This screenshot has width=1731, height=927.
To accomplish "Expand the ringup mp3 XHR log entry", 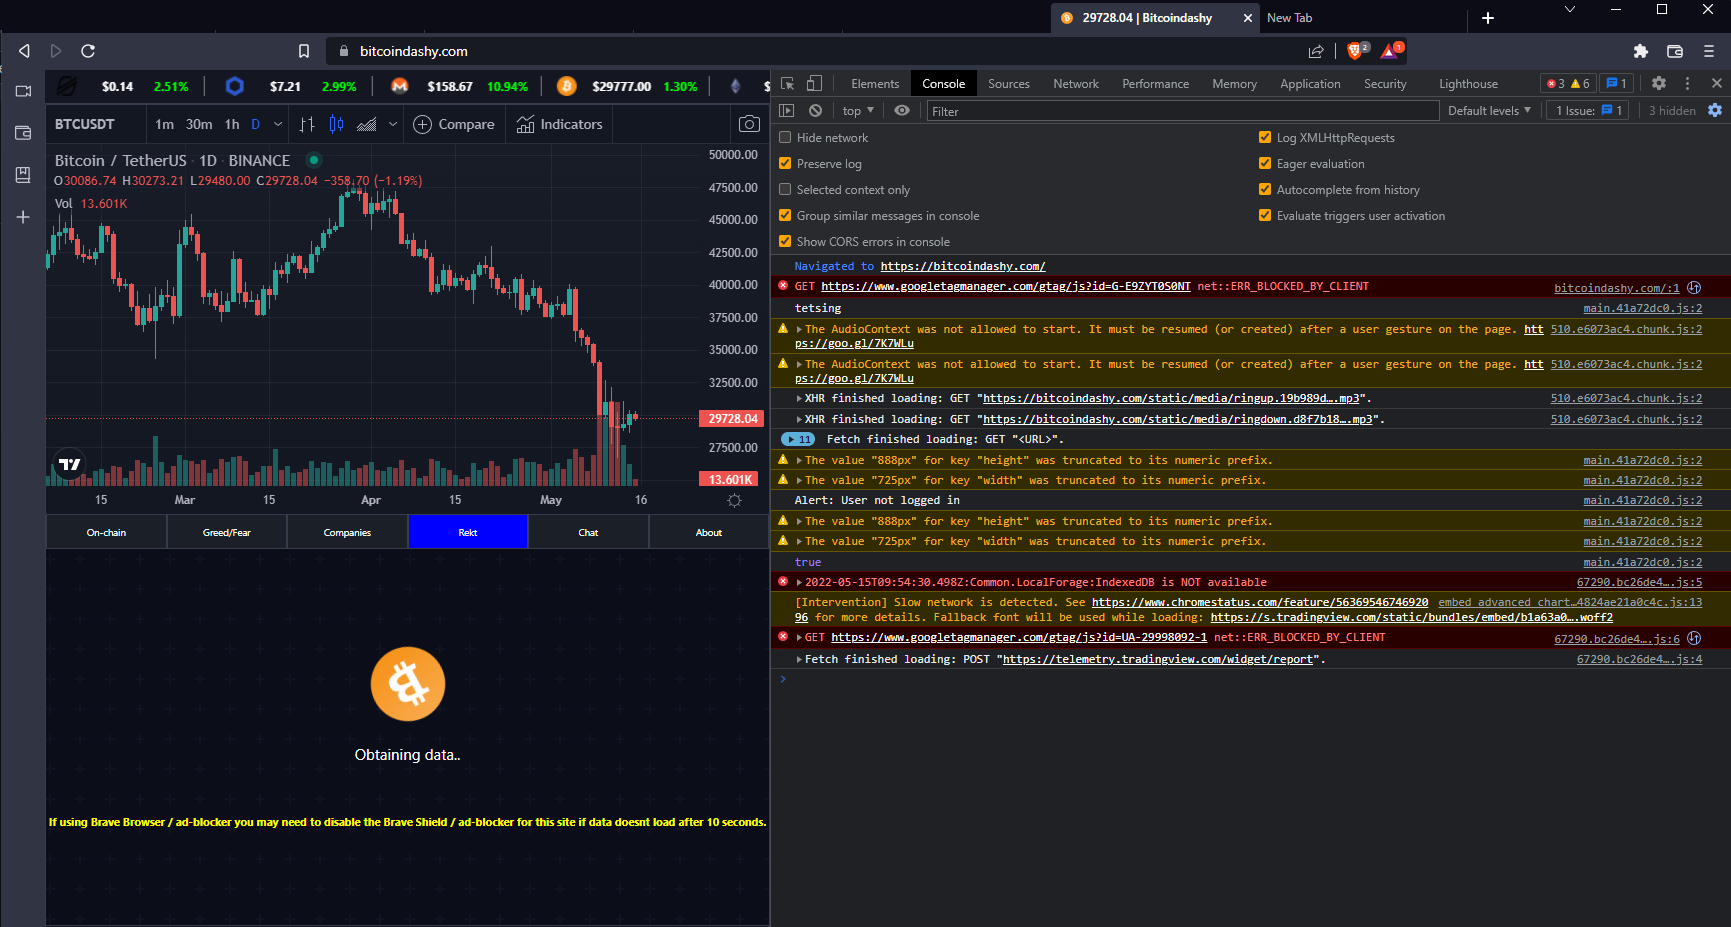I will point(799,399).
